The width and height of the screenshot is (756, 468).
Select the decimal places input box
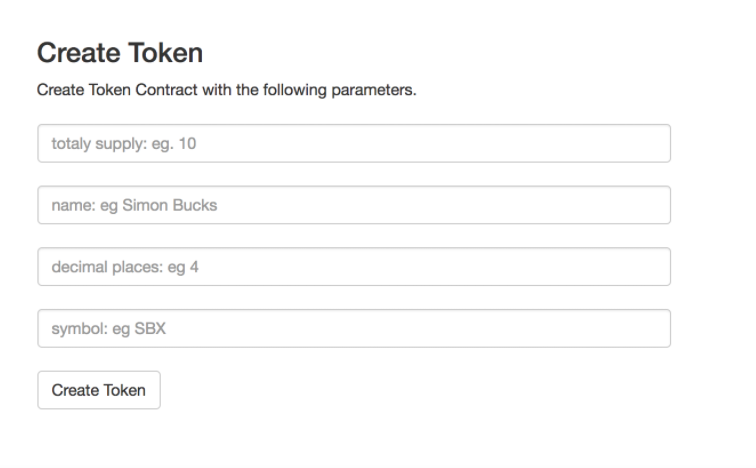(354, 267)
